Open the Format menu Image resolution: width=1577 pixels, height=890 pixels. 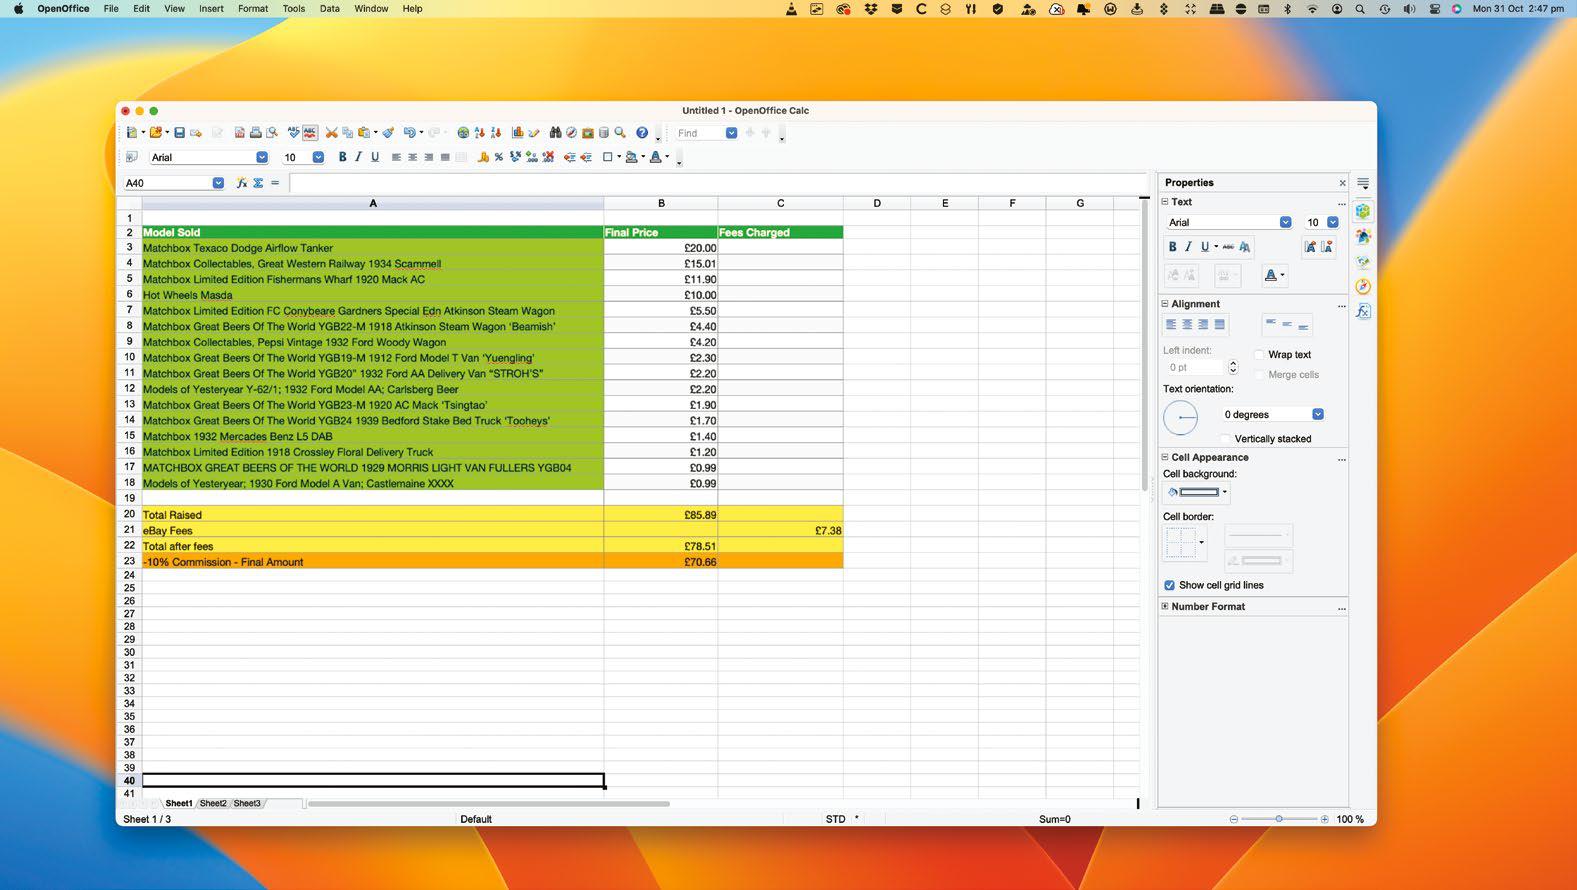click(x=253, y=8)
